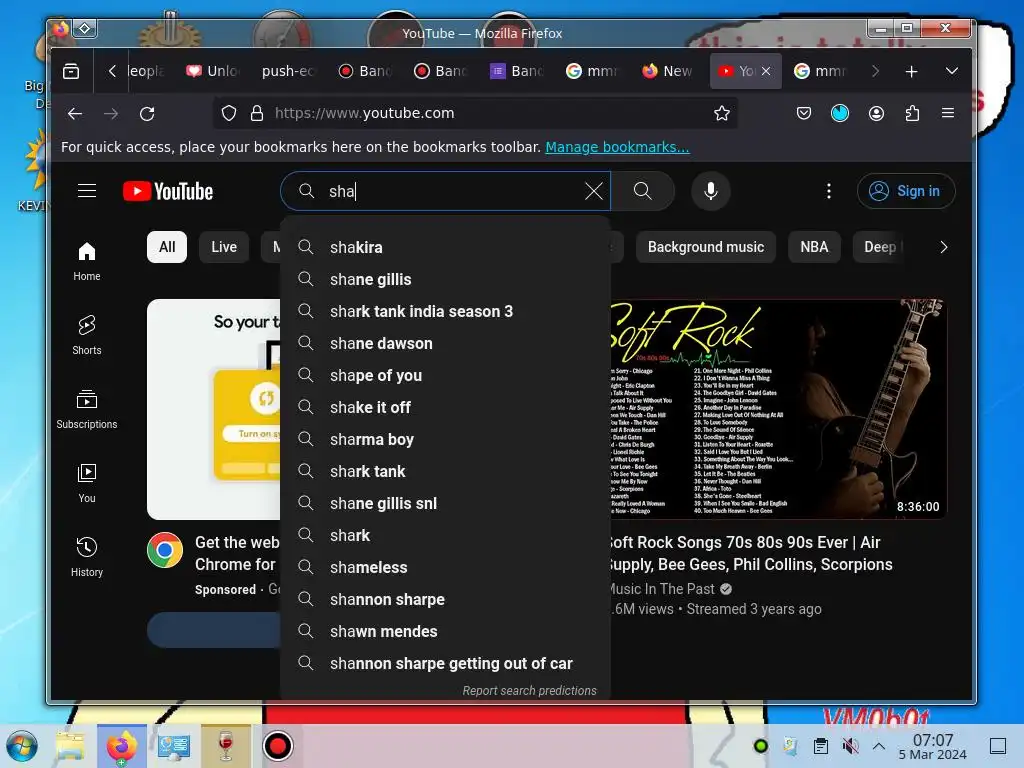Open the Soft Rock Songs video title
This screenshot has height=768, width=1024.
(749, 553)
